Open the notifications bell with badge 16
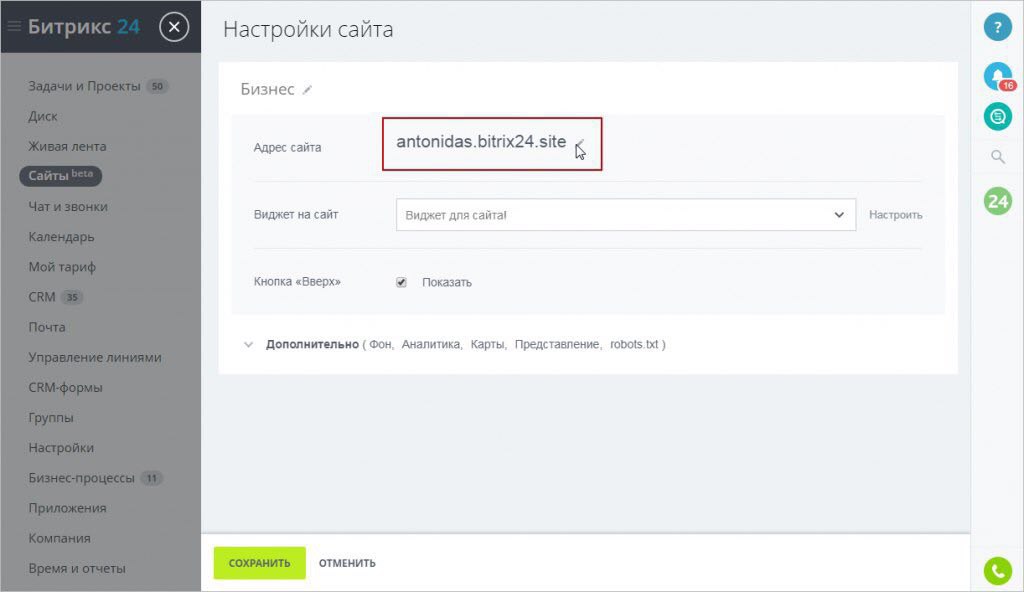 coord(998,77)
